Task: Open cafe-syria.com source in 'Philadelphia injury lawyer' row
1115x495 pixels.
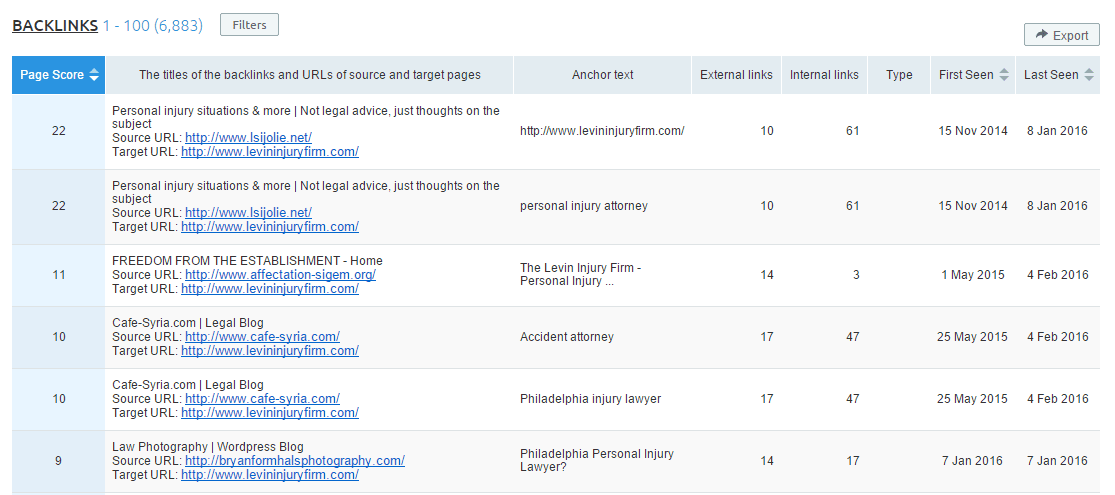Action: [262, 399]
